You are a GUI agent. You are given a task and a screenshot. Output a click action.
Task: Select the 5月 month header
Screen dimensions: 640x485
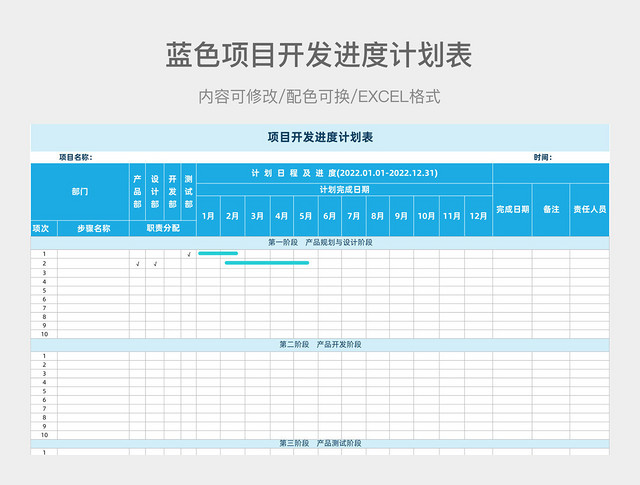point(306,216)
